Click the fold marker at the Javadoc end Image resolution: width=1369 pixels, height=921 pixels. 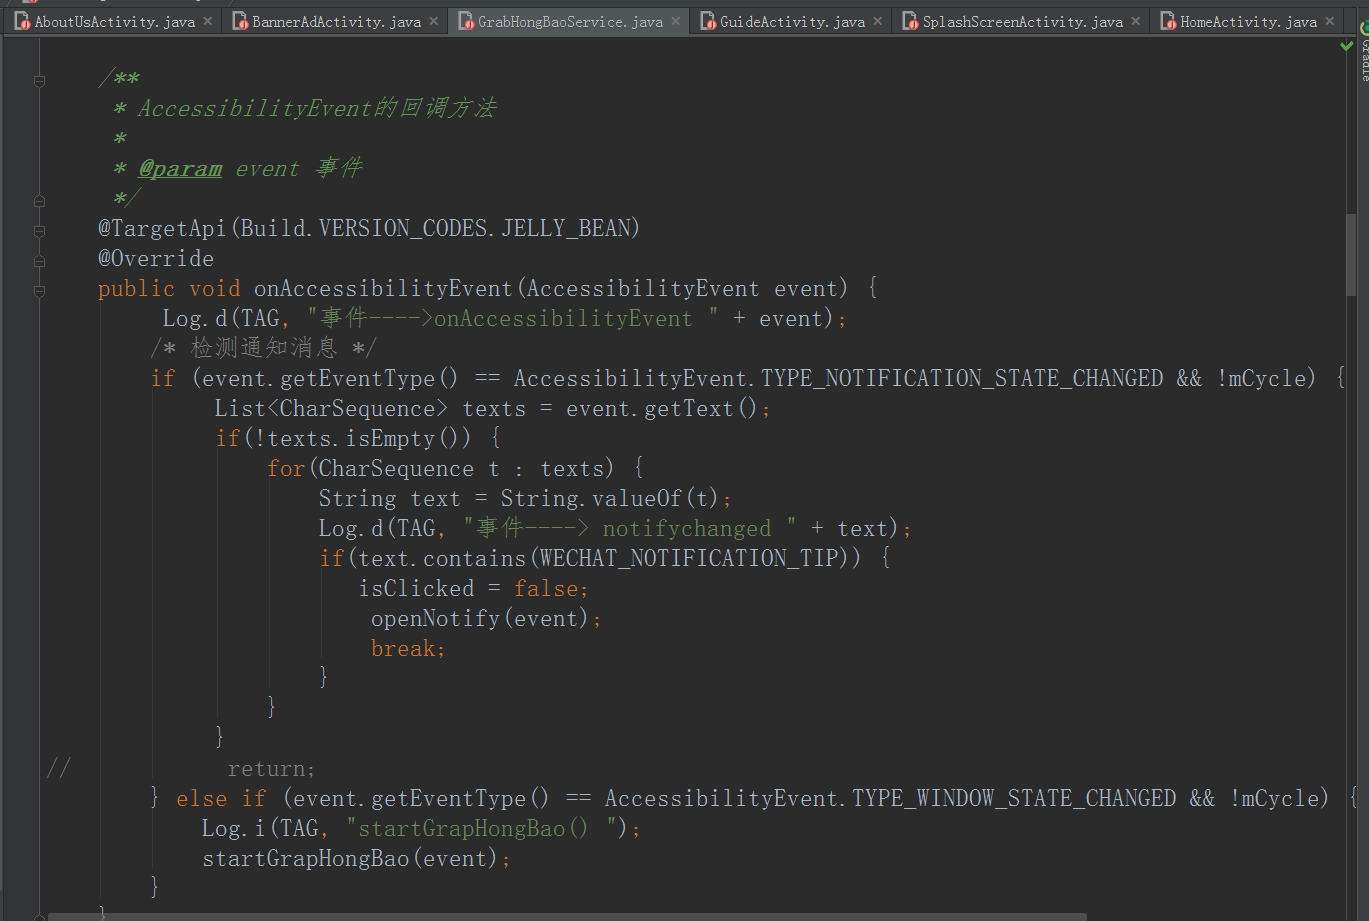39,200
